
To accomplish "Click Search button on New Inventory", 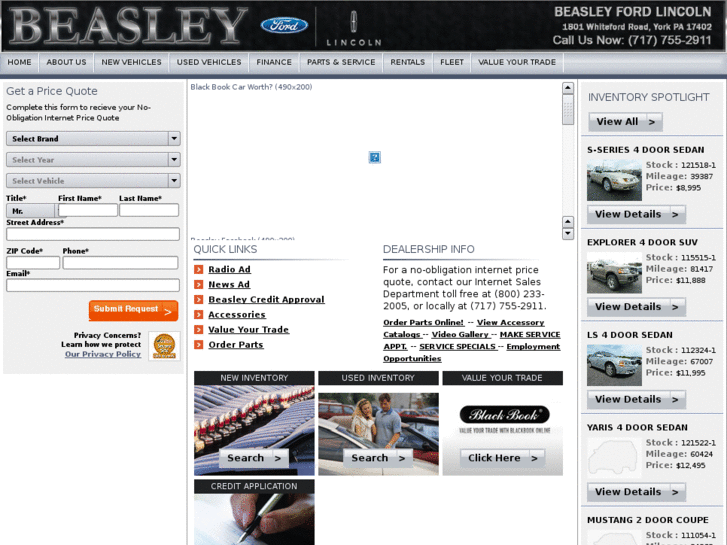I will [x=254, y=458].
